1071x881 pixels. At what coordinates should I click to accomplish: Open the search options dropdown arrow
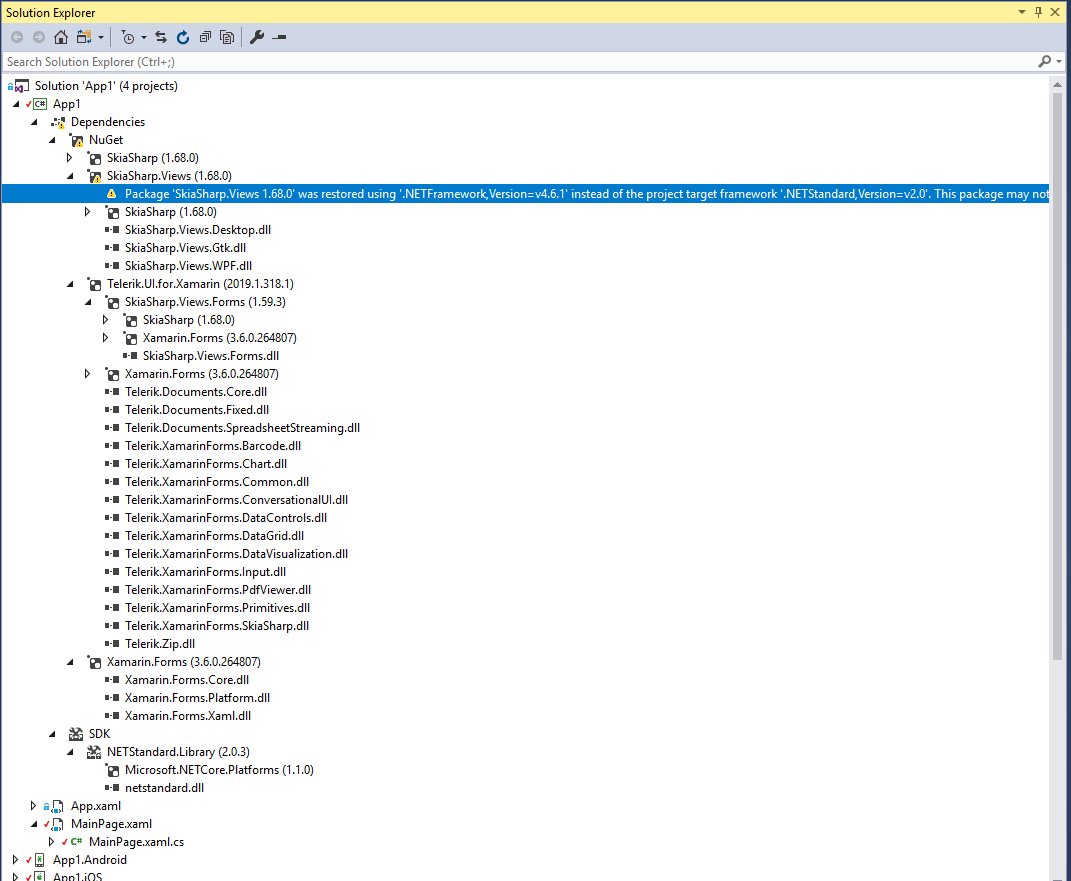(1059, 61)
